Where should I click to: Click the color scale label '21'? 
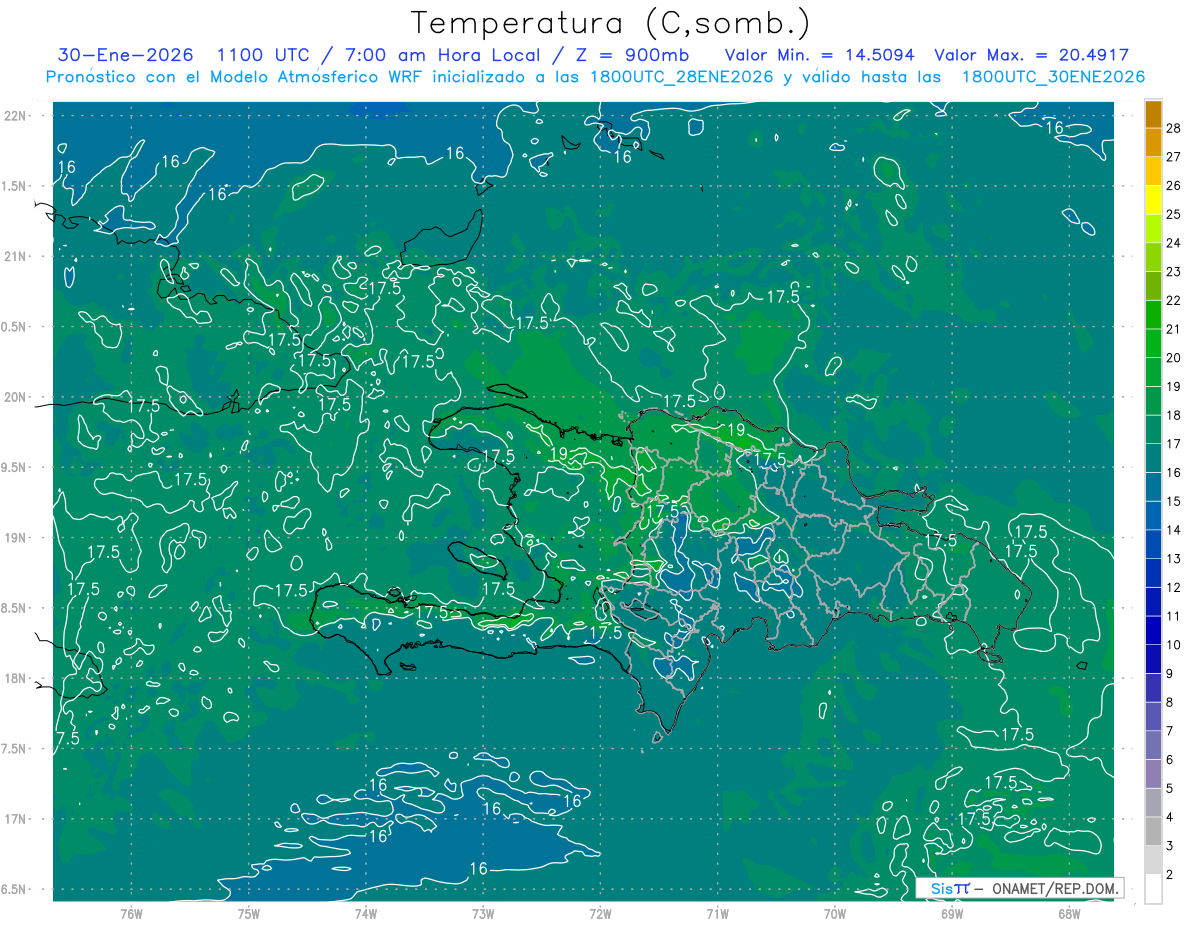point(1173,329)
